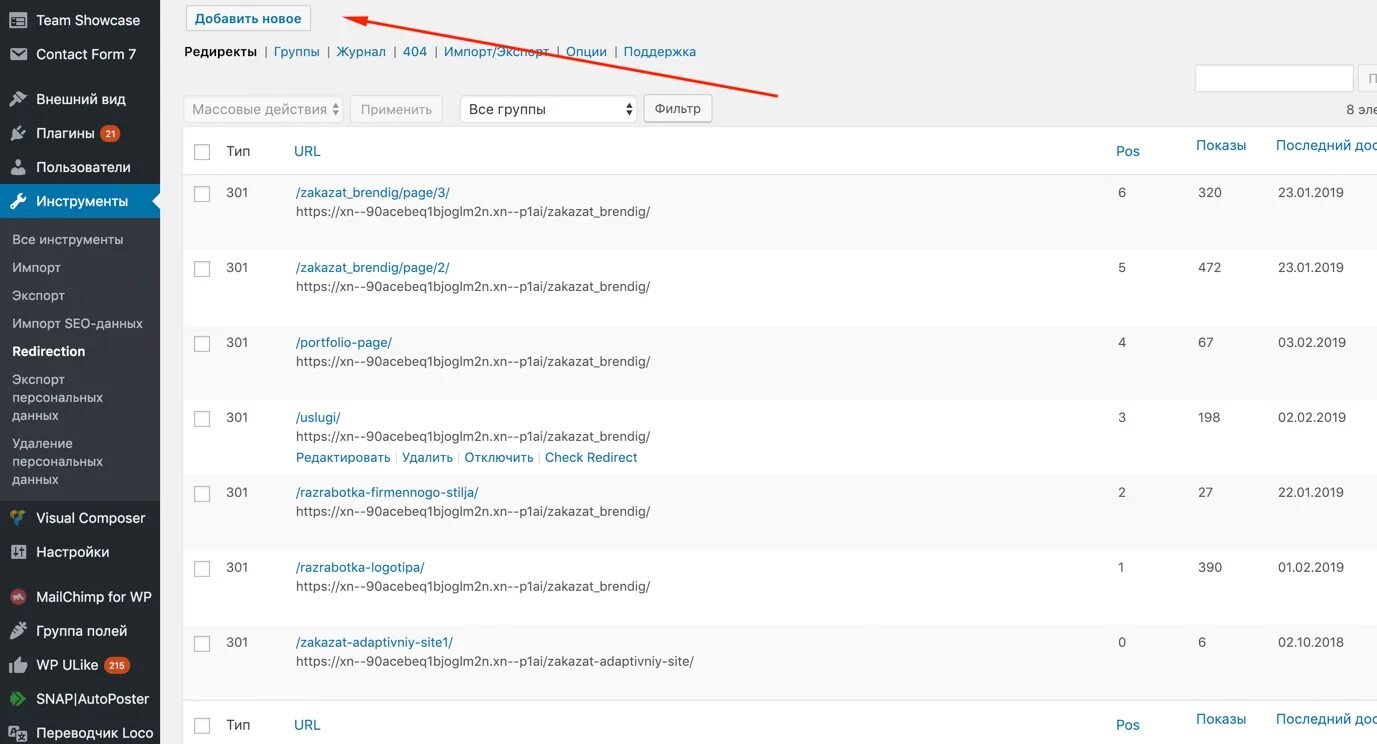The height and width of the screenshot is (744, 1377).
Task: Click the Visual Composer icon
Action: pyautogui.click(x=18, y=518)
